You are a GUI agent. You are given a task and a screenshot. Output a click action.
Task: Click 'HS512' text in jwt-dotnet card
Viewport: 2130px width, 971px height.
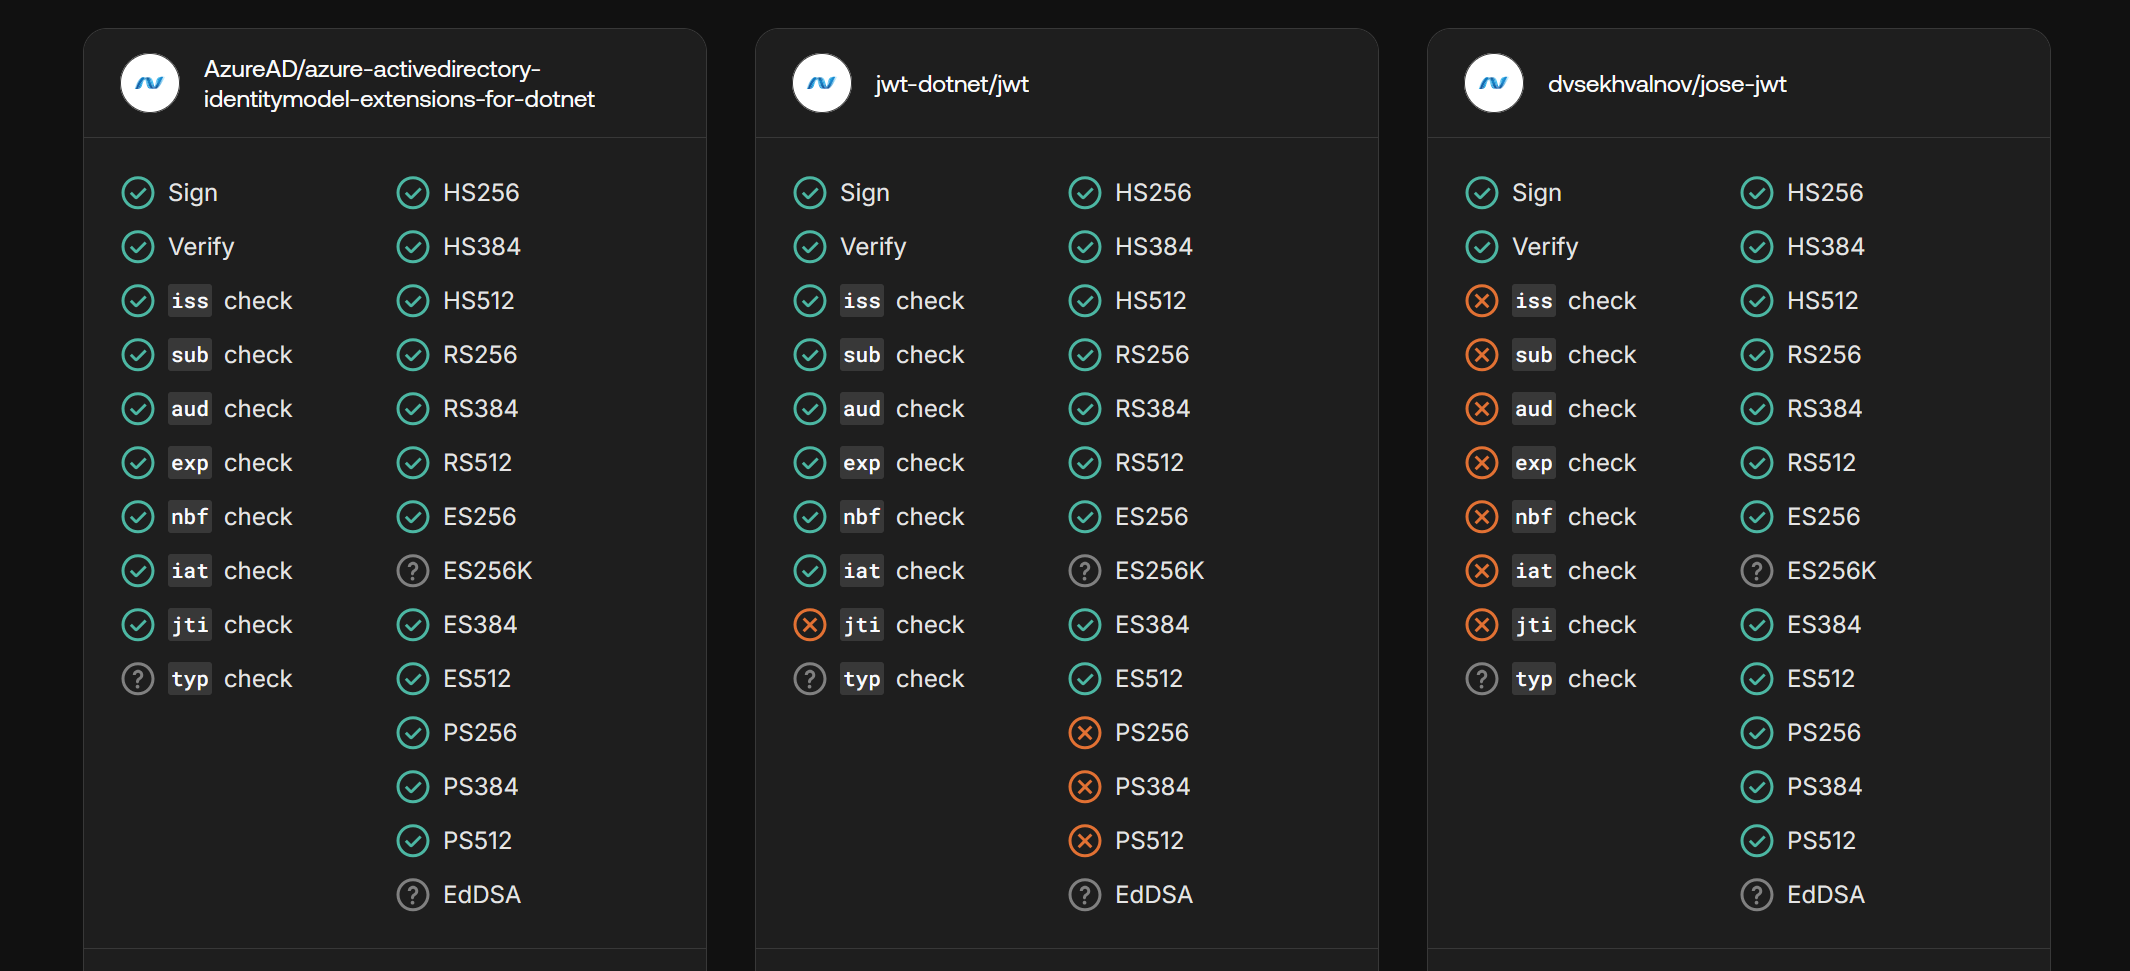1151,300
